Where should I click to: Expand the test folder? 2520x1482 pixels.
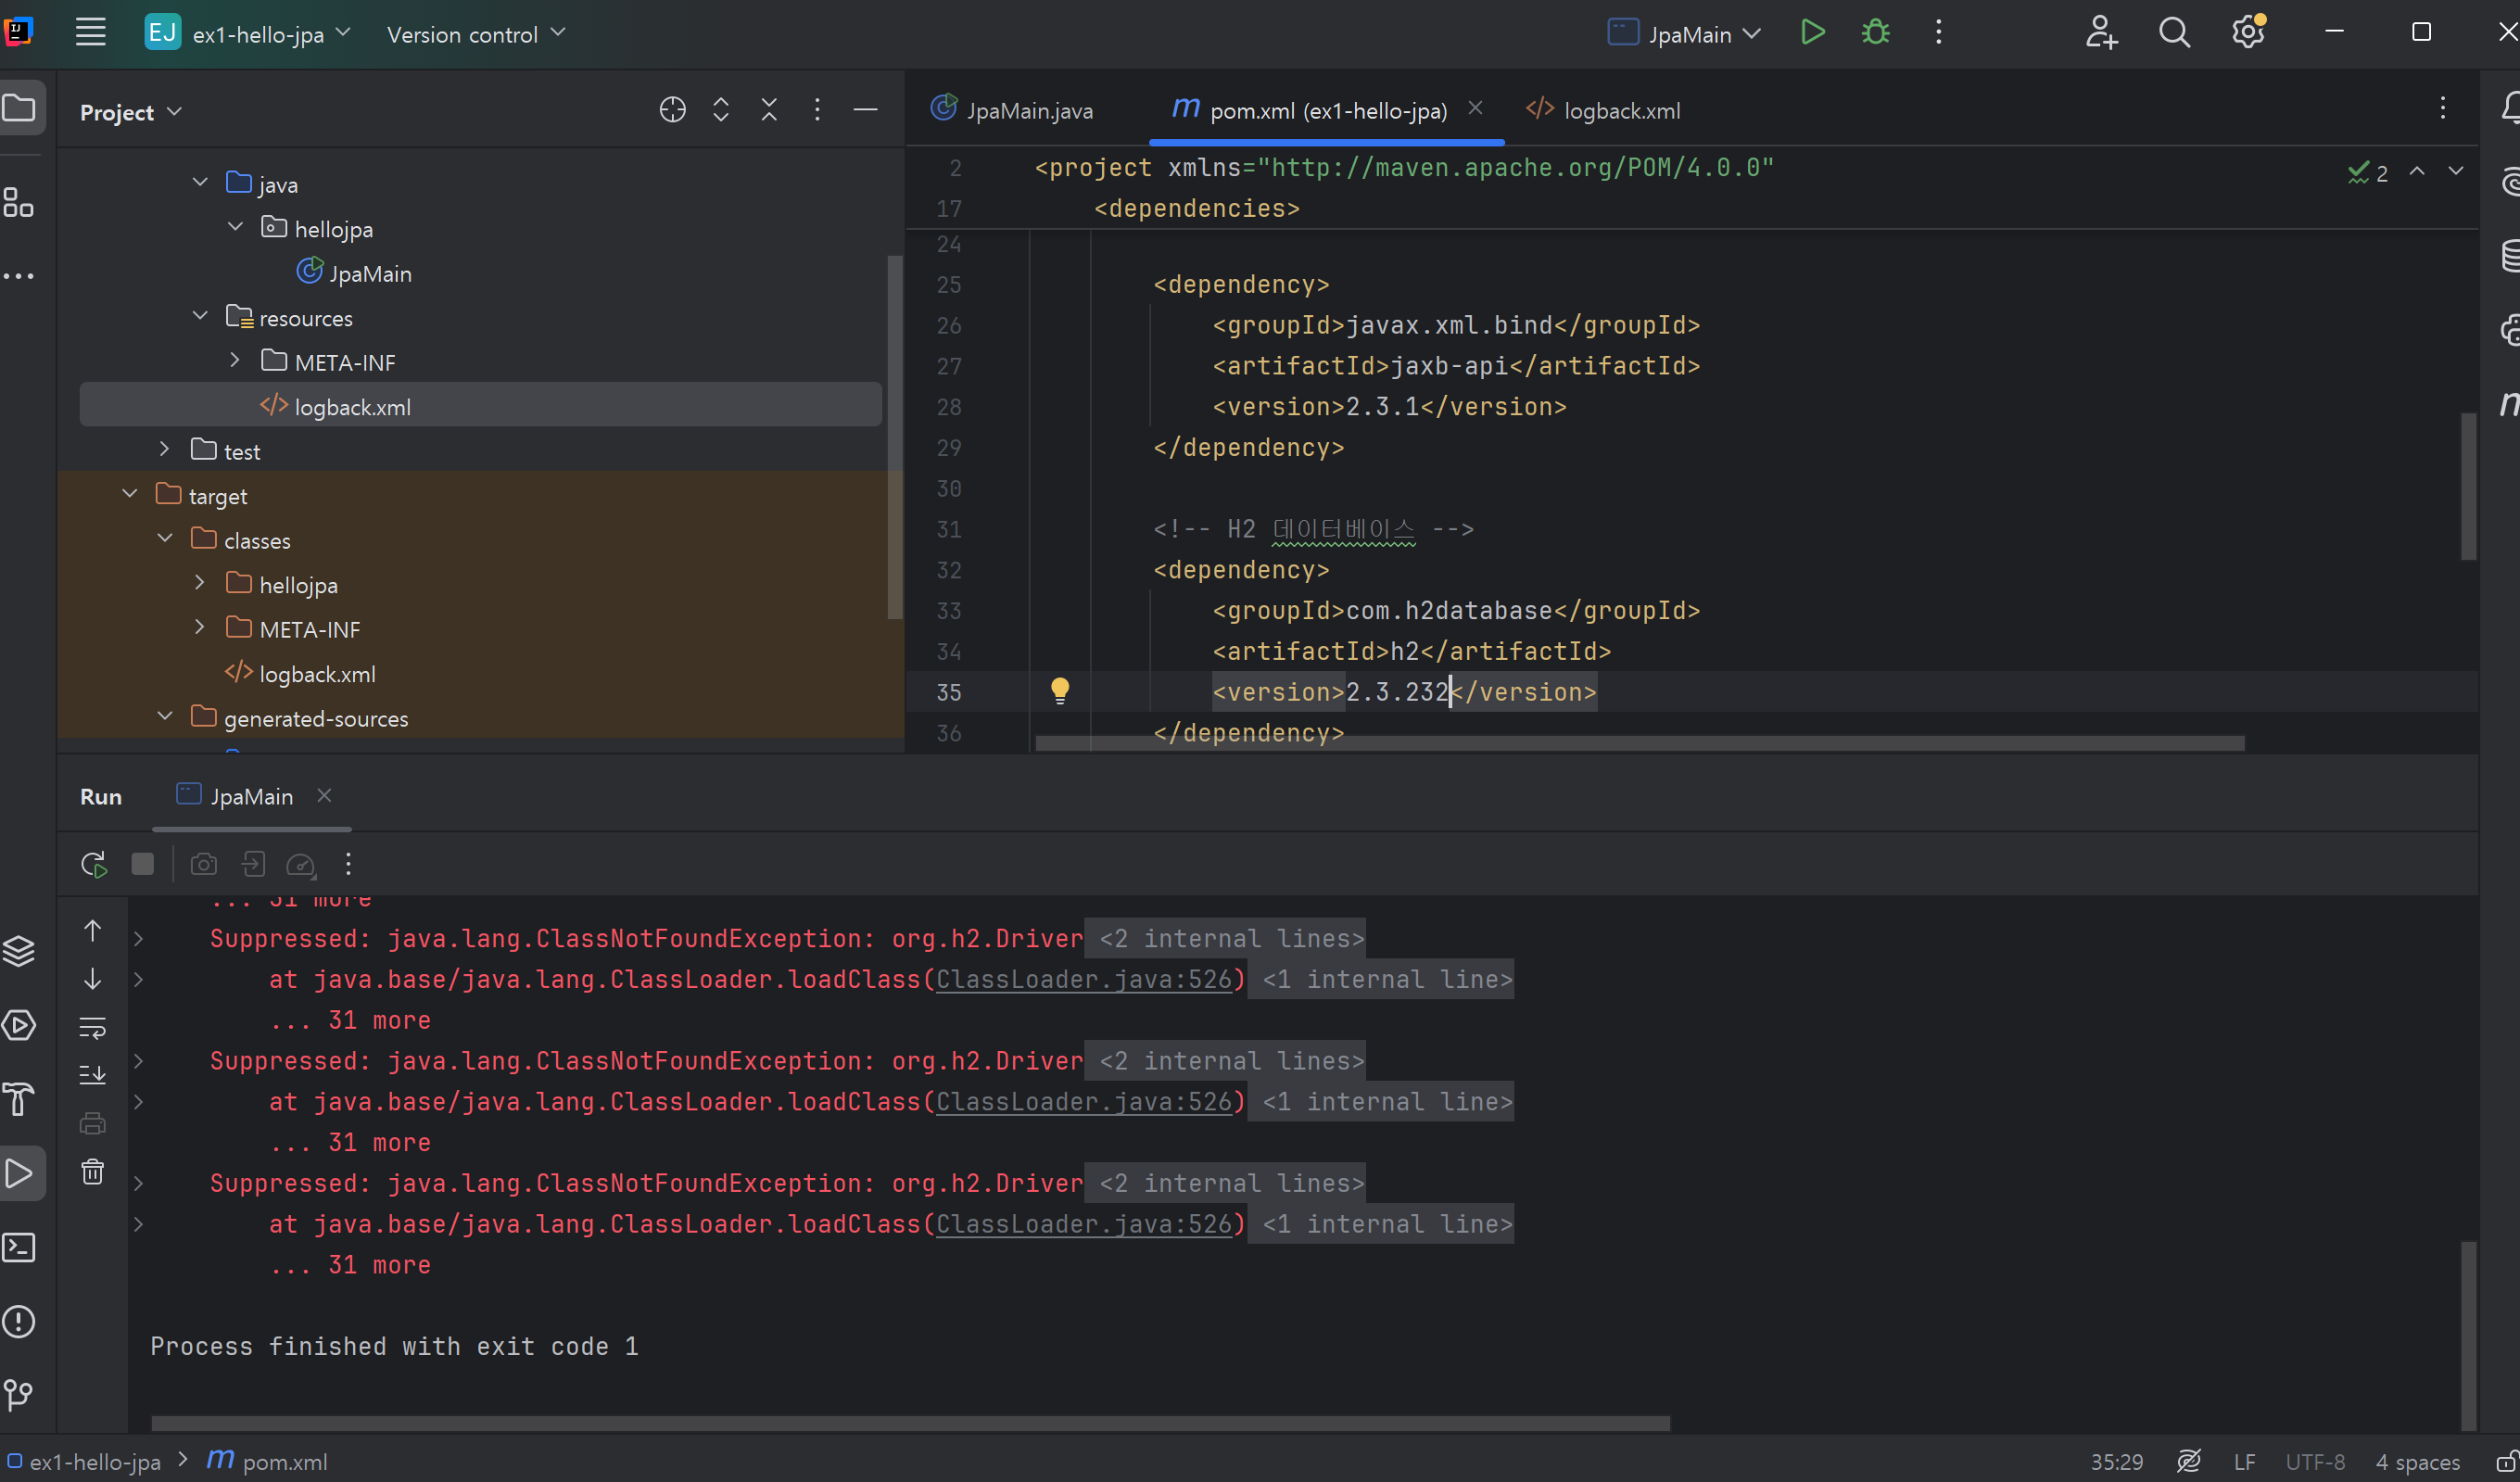point(165,450)
